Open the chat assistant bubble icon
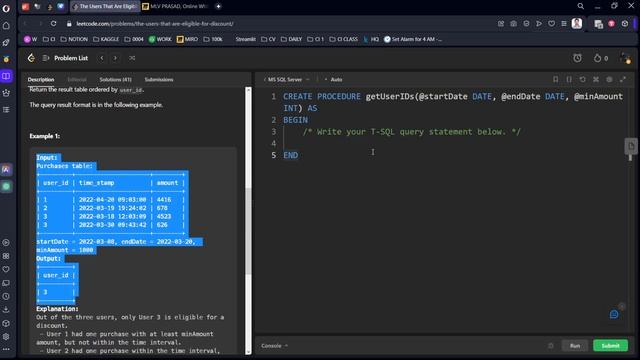The width and height of the screenshot is (640, 360). (x=614, y=314)
